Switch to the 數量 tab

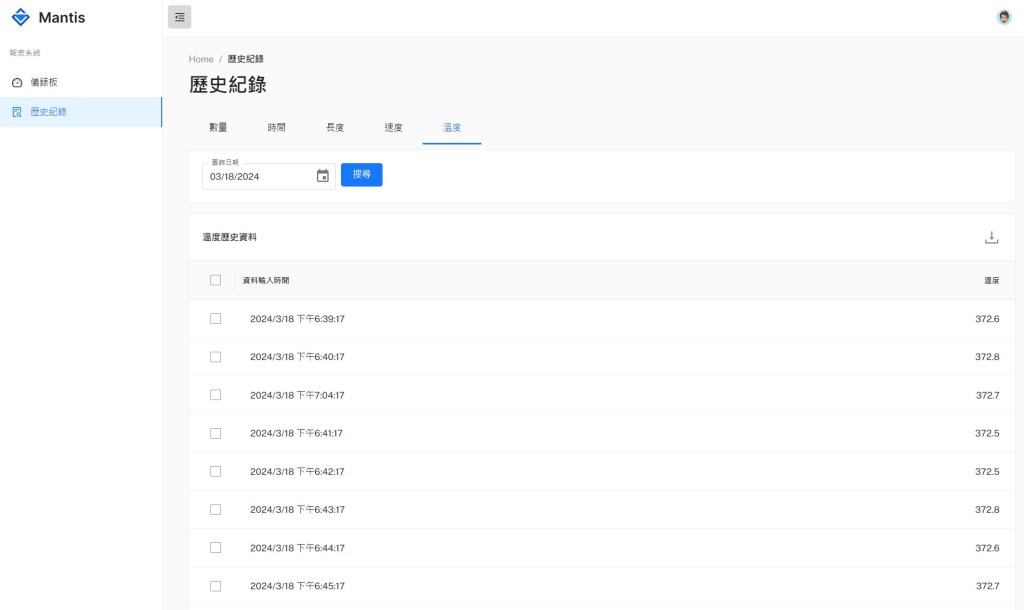click(x=218, y=128)
